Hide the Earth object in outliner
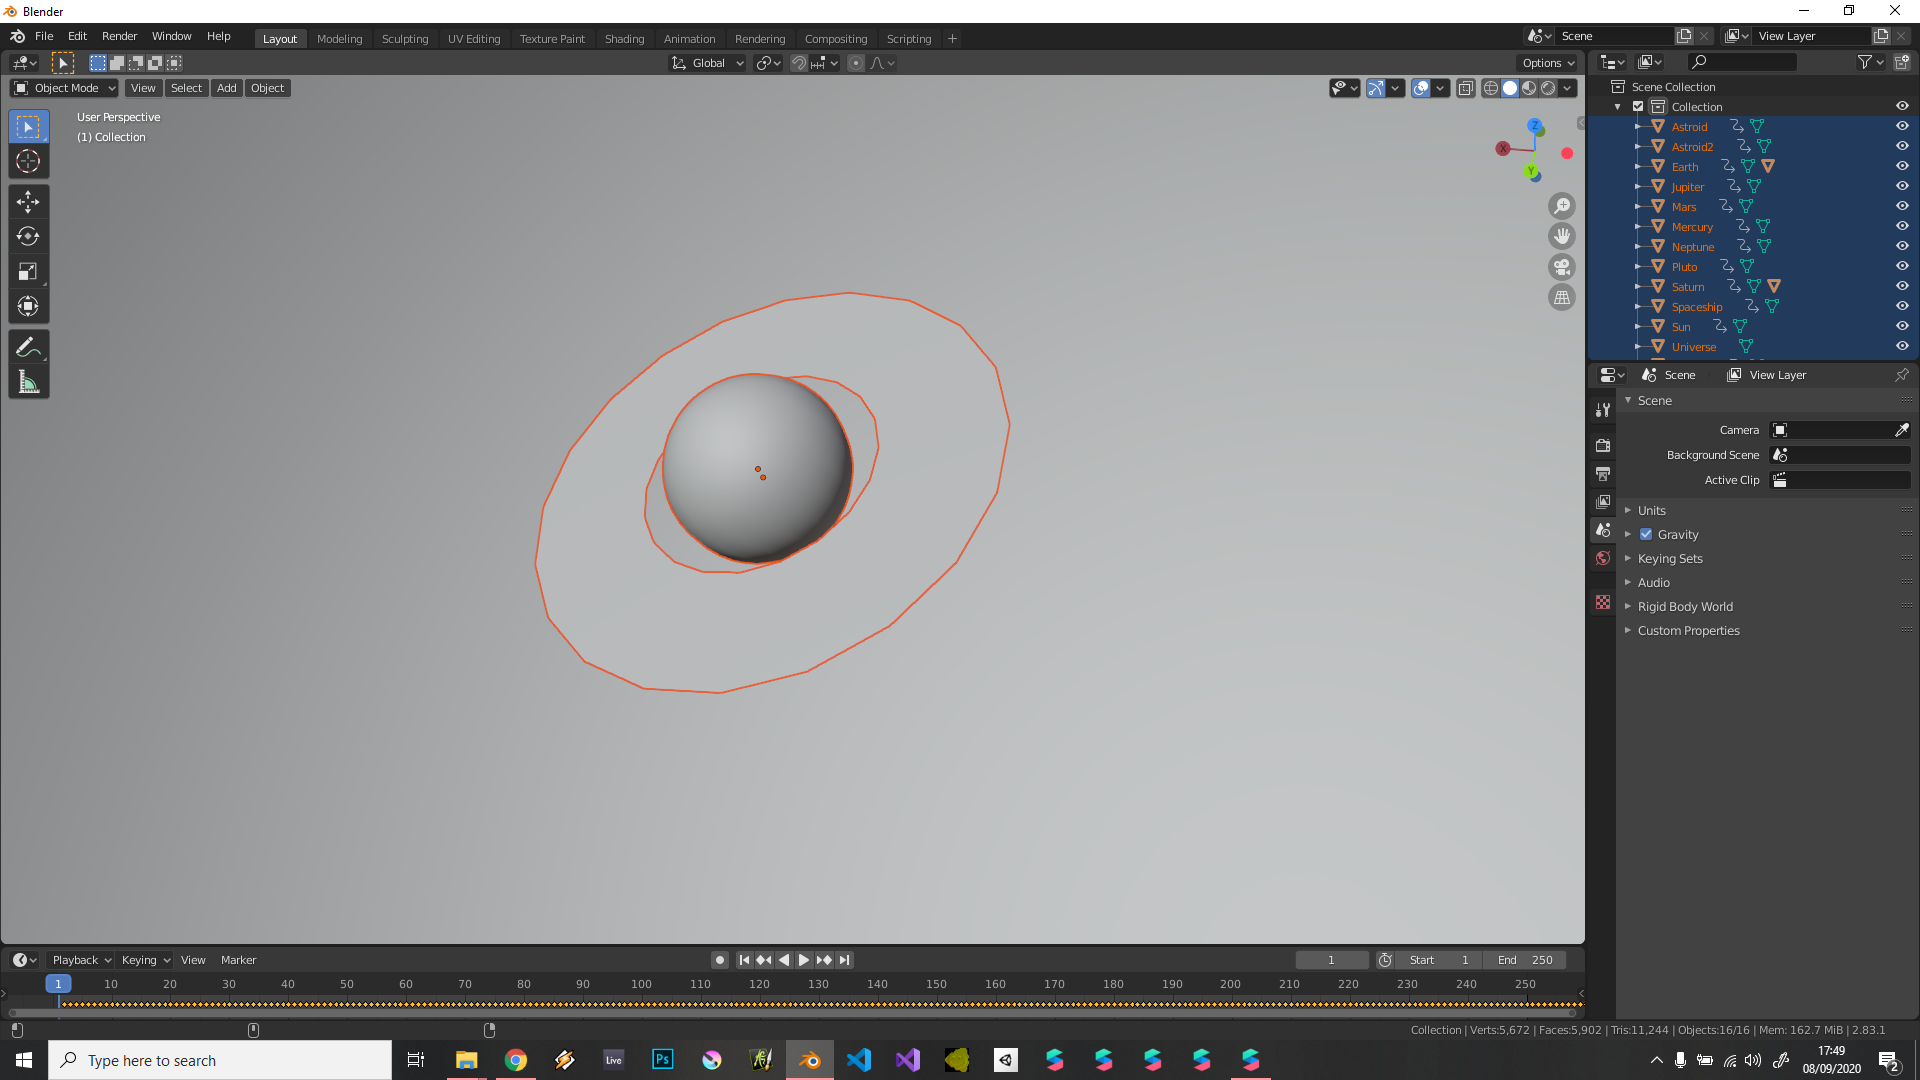This screenshot has width=1920, height=1080. pos(1902,166)
